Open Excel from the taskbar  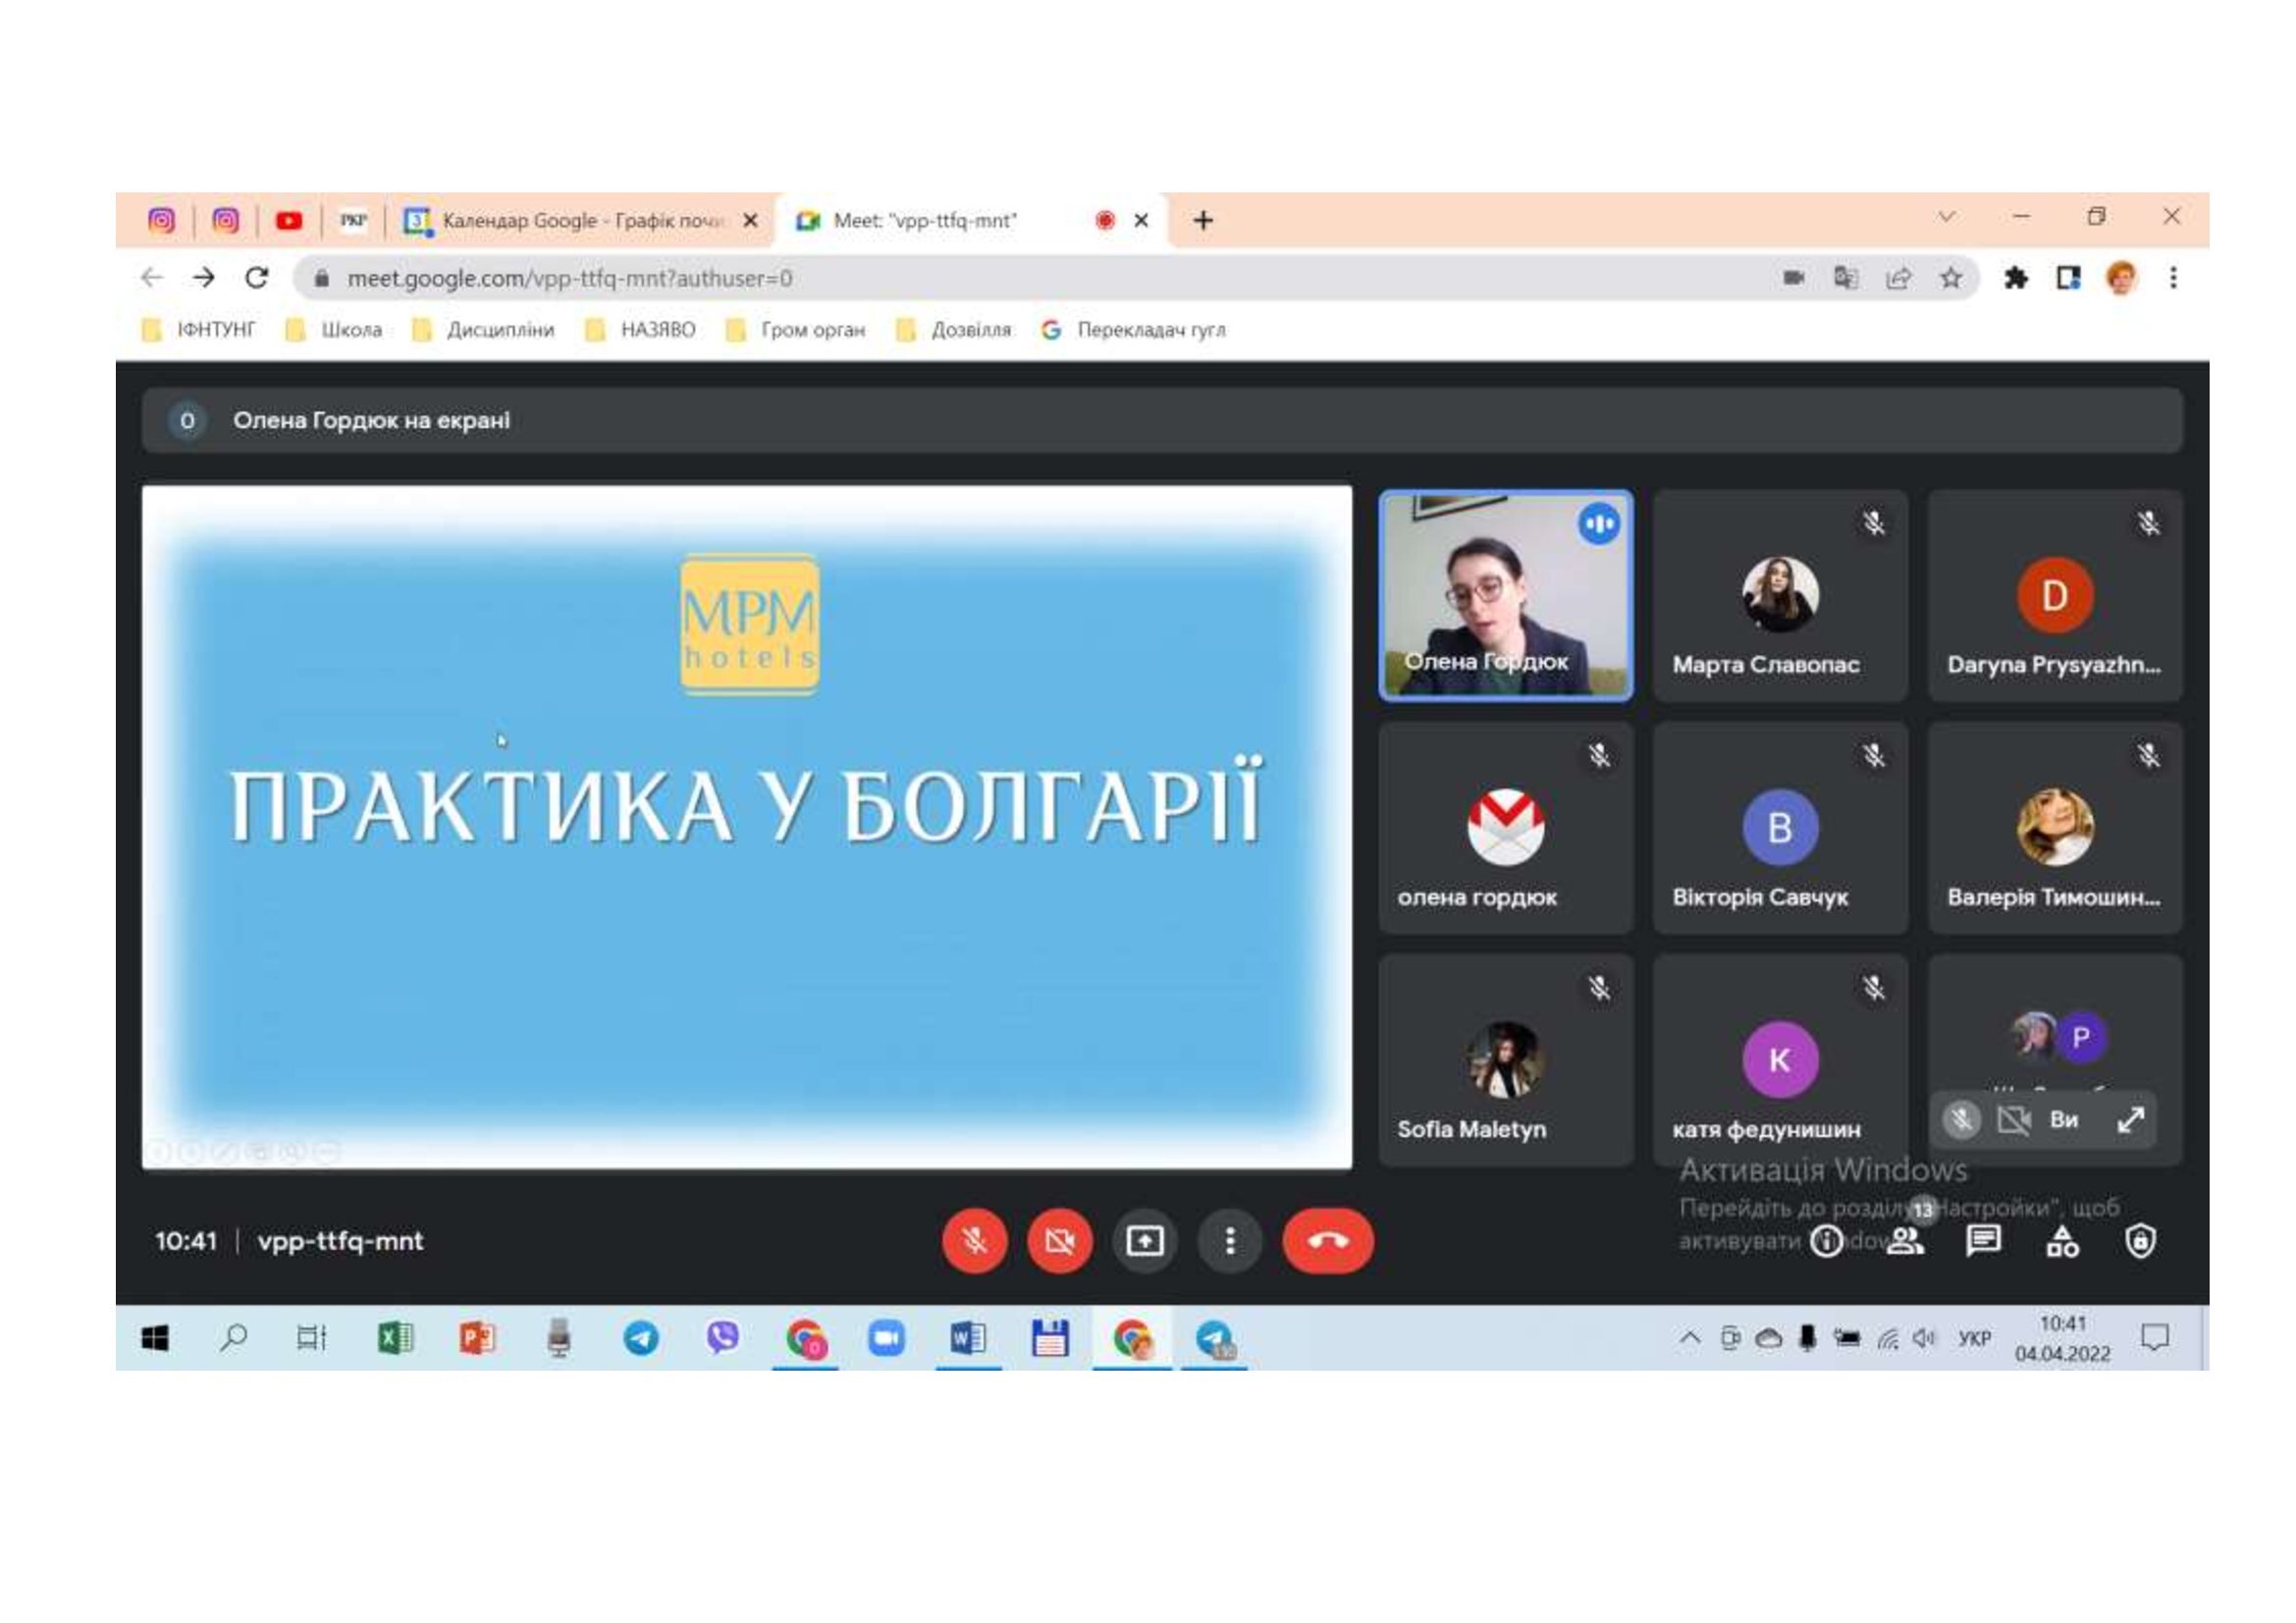[x=396, y=1338]
